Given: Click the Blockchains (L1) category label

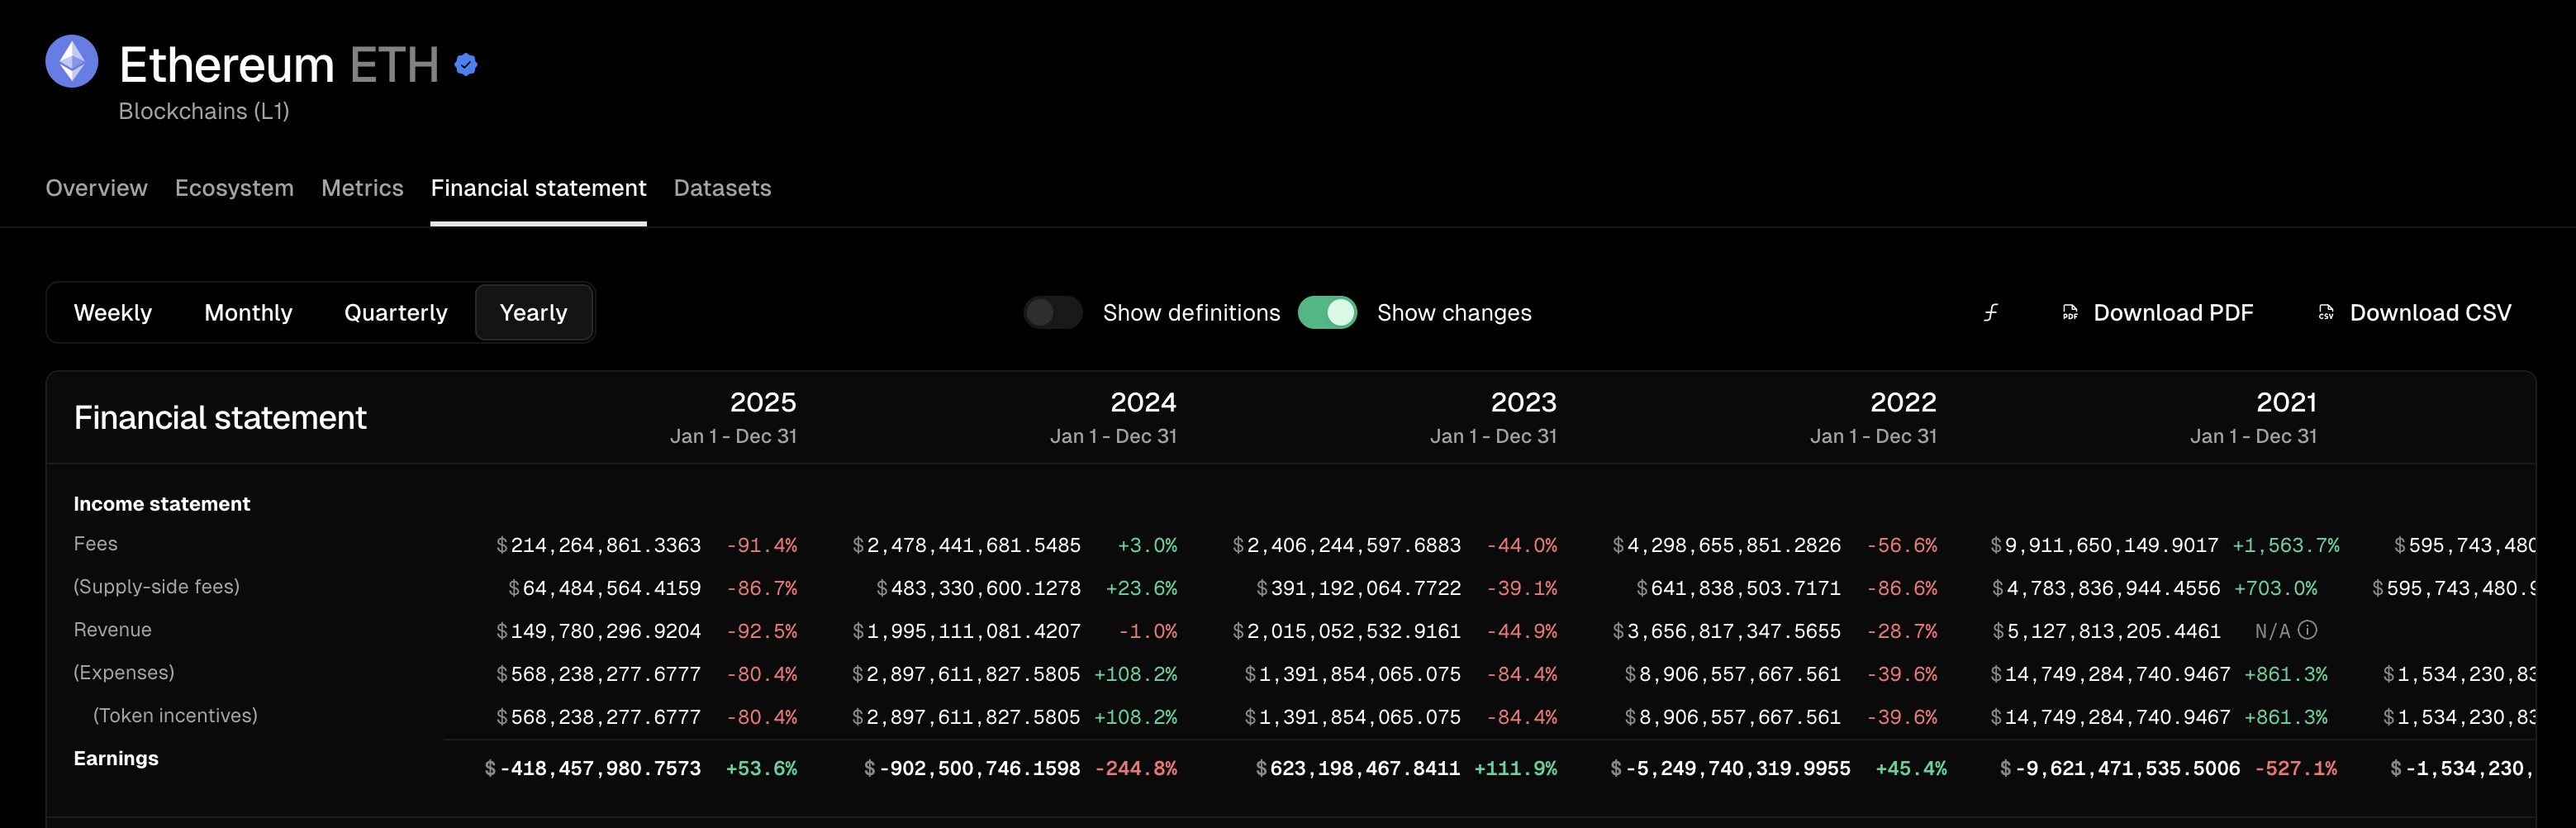Looking at the screenshot, I should (x=204, y=111).
